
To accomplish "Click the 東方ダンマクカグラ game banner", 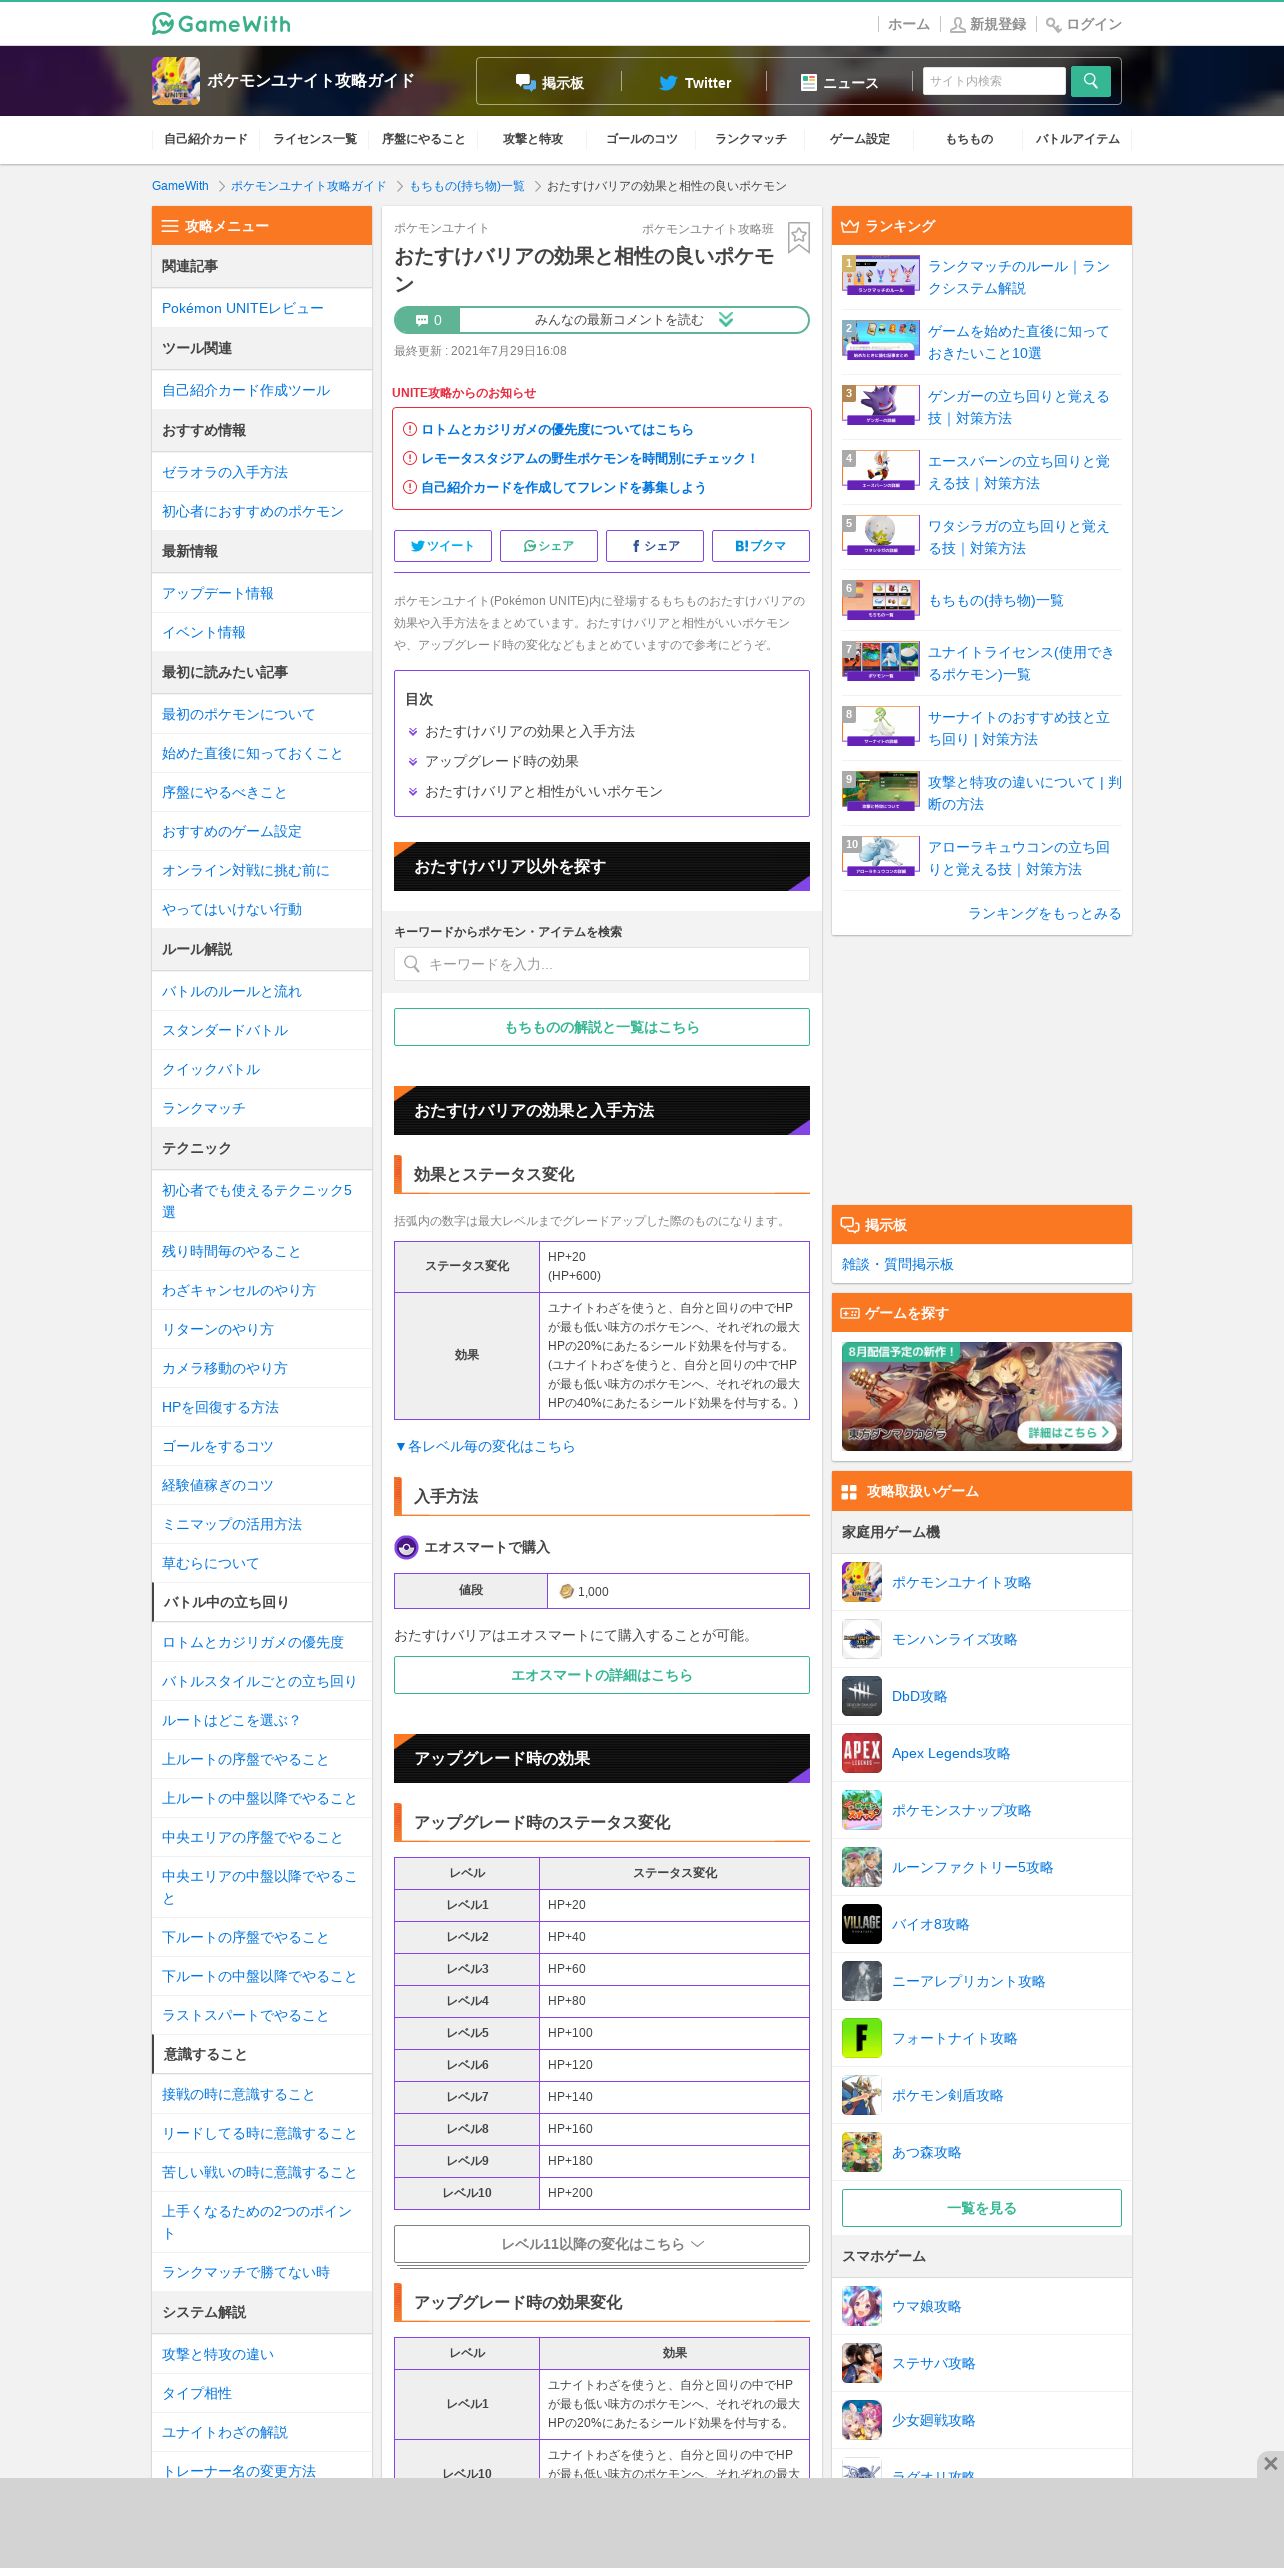I will [982, 1396].
